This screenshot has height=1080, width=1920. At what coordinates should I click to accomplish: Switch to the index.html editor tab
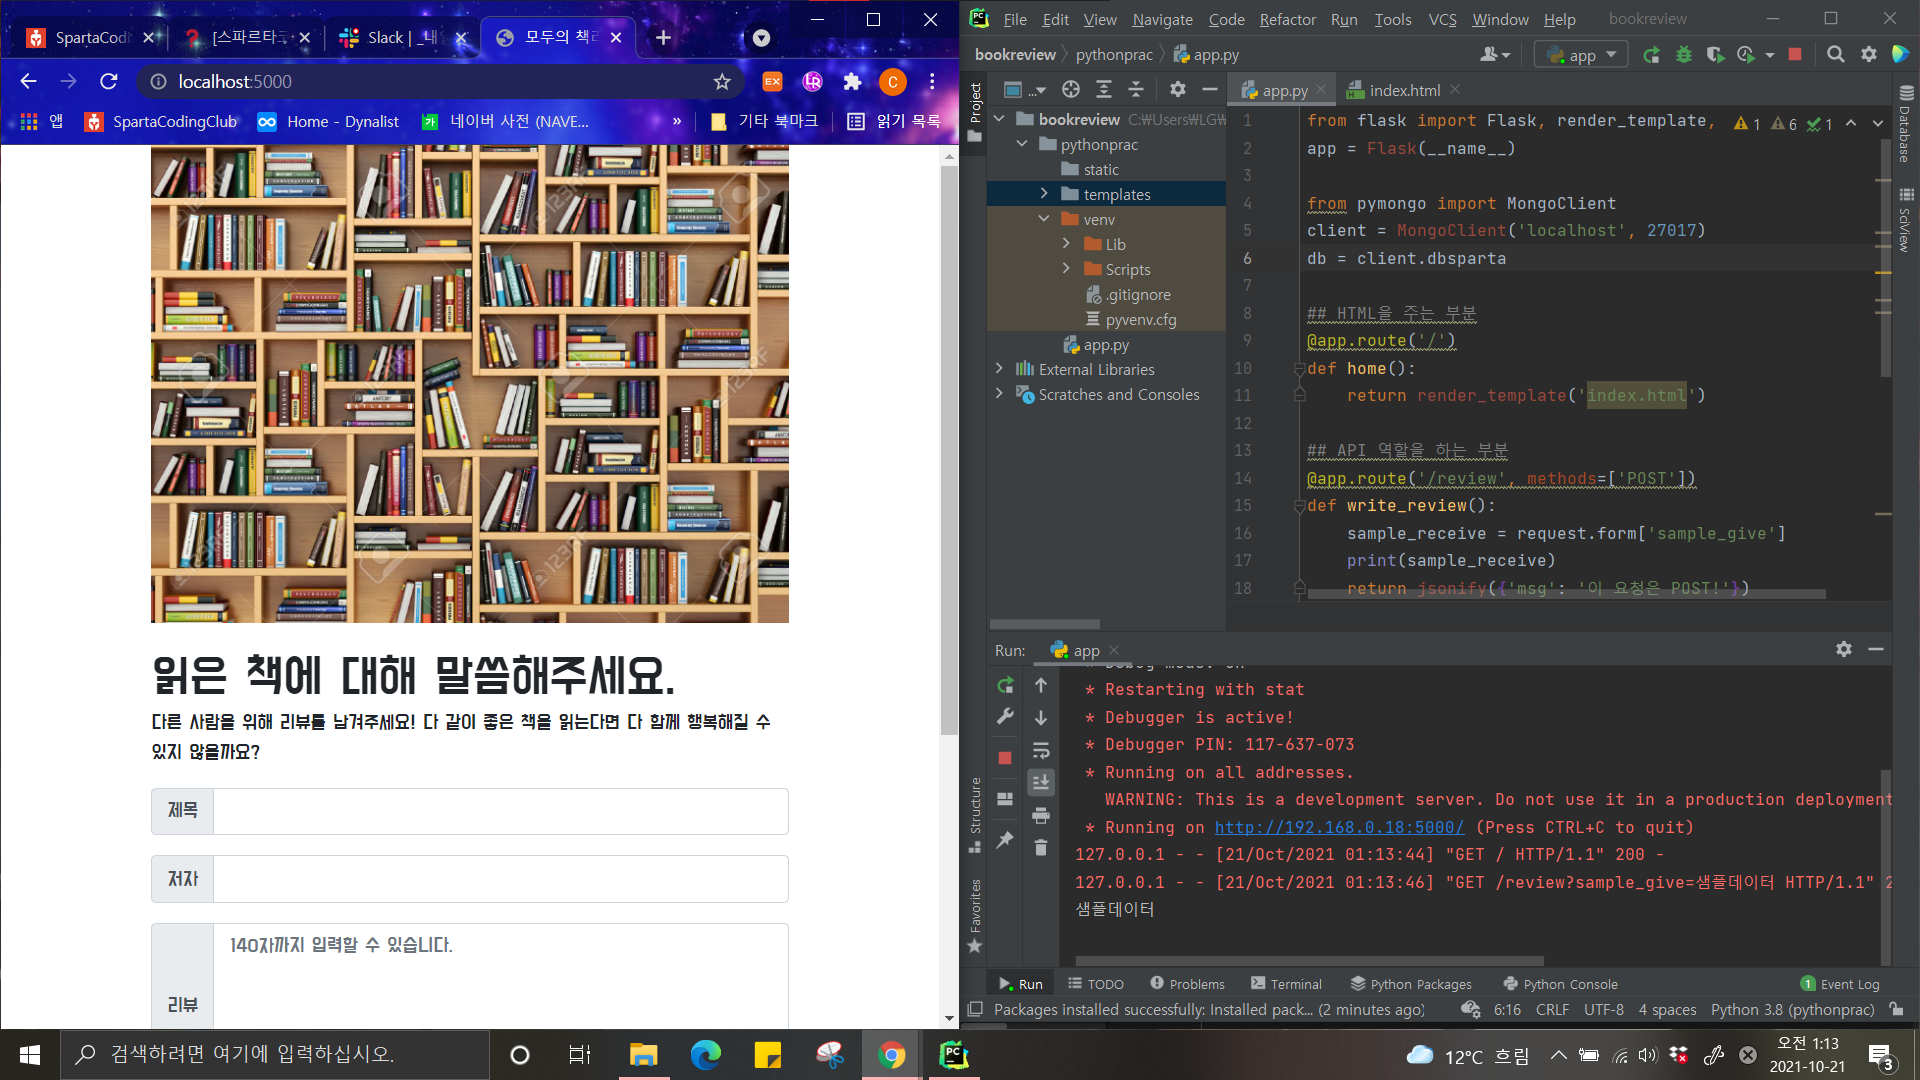point(1404,90)
